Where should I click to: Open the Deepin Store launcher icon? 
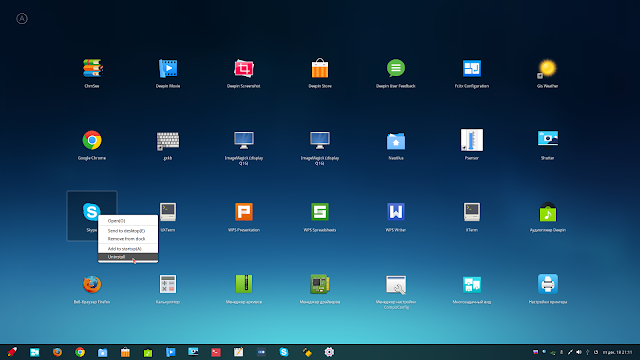(x=320, y=68)
